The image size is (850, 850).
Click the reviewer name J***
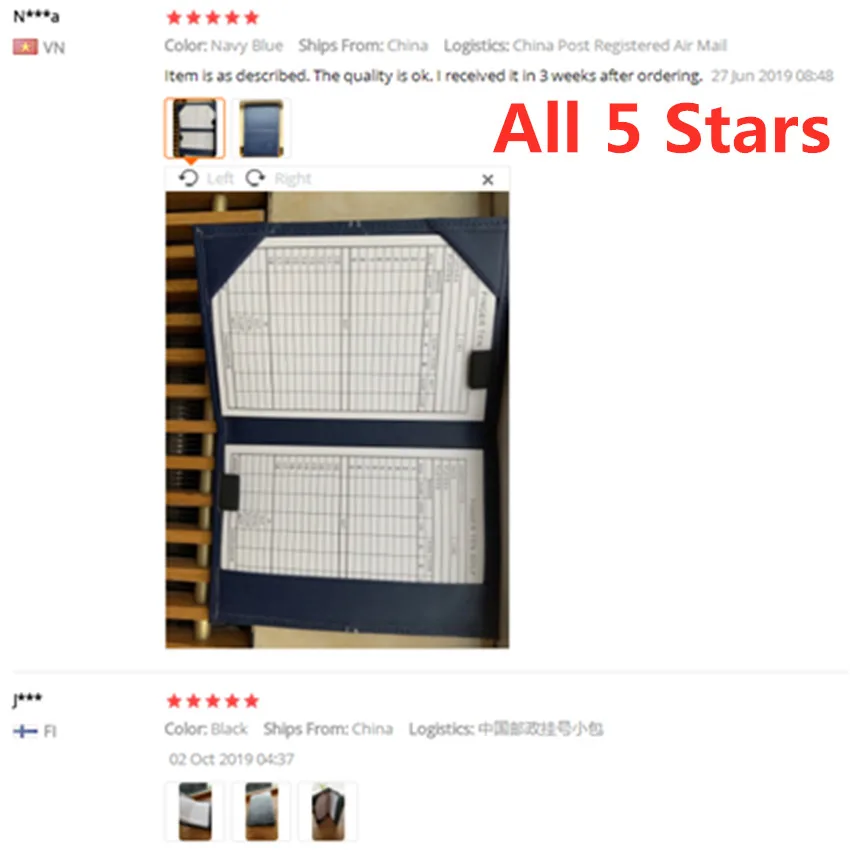[x=27, y=699]
